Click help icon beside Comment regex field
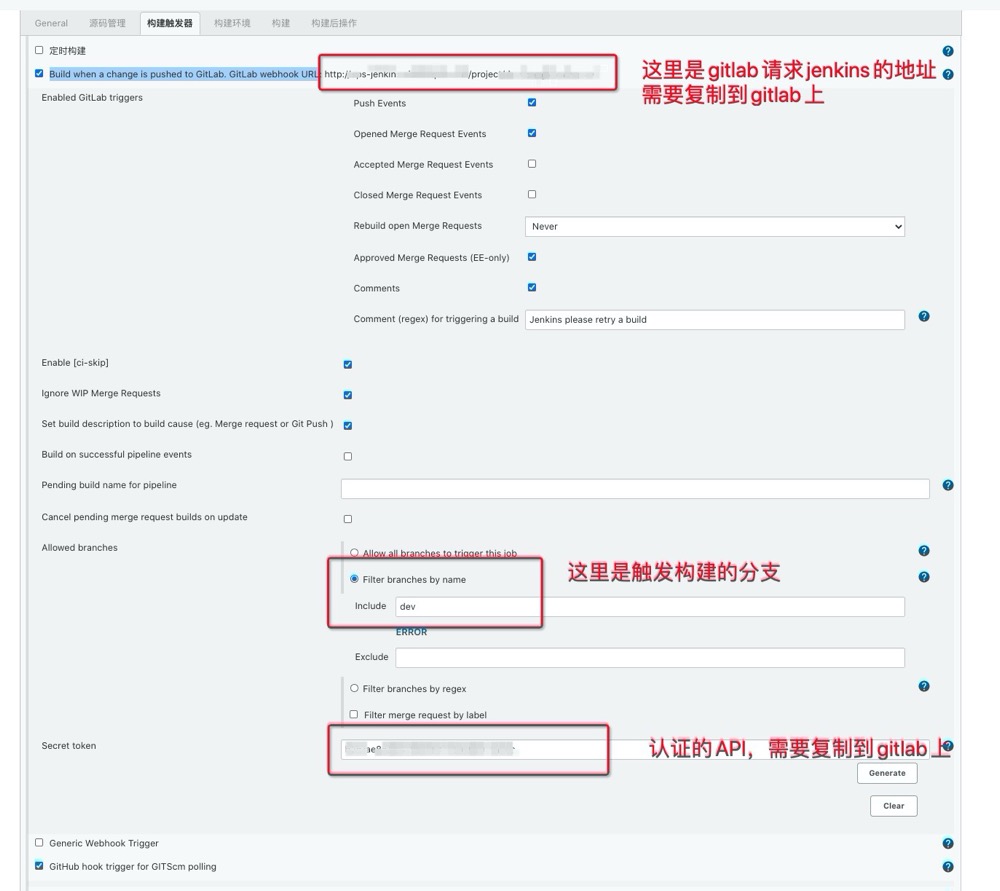The image size is (1000, 891). (x=924, y=316)
